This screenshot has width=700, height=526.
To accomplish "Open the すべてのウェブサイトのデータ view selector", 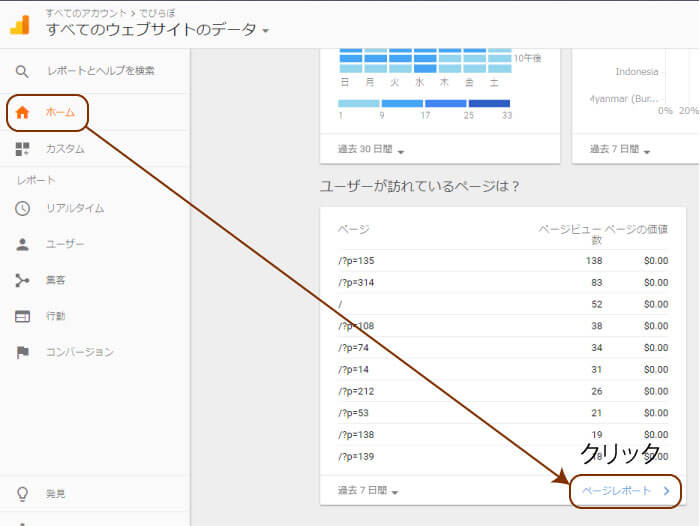I will pyautogui.click(x=157, y=30).
